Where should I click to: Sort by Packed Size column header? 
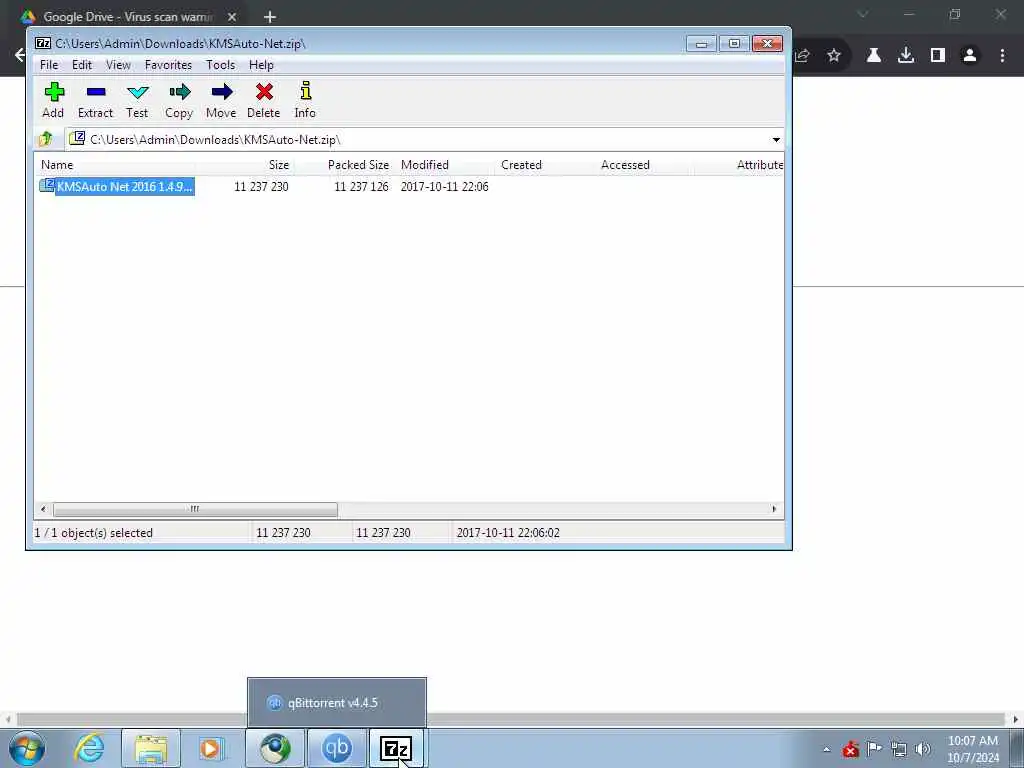pos(344,165)
